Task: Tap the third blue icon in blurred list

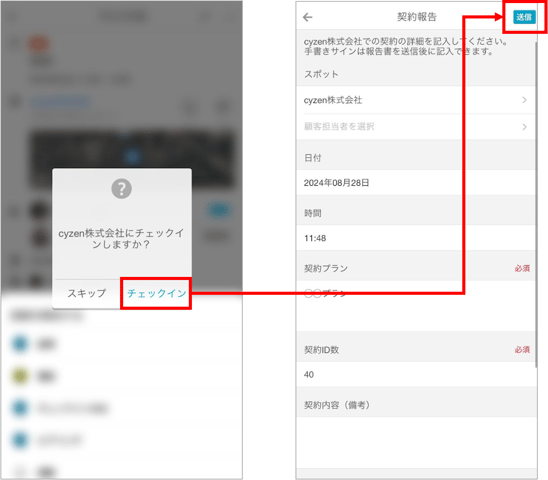Action: click(x=20, y=408)
